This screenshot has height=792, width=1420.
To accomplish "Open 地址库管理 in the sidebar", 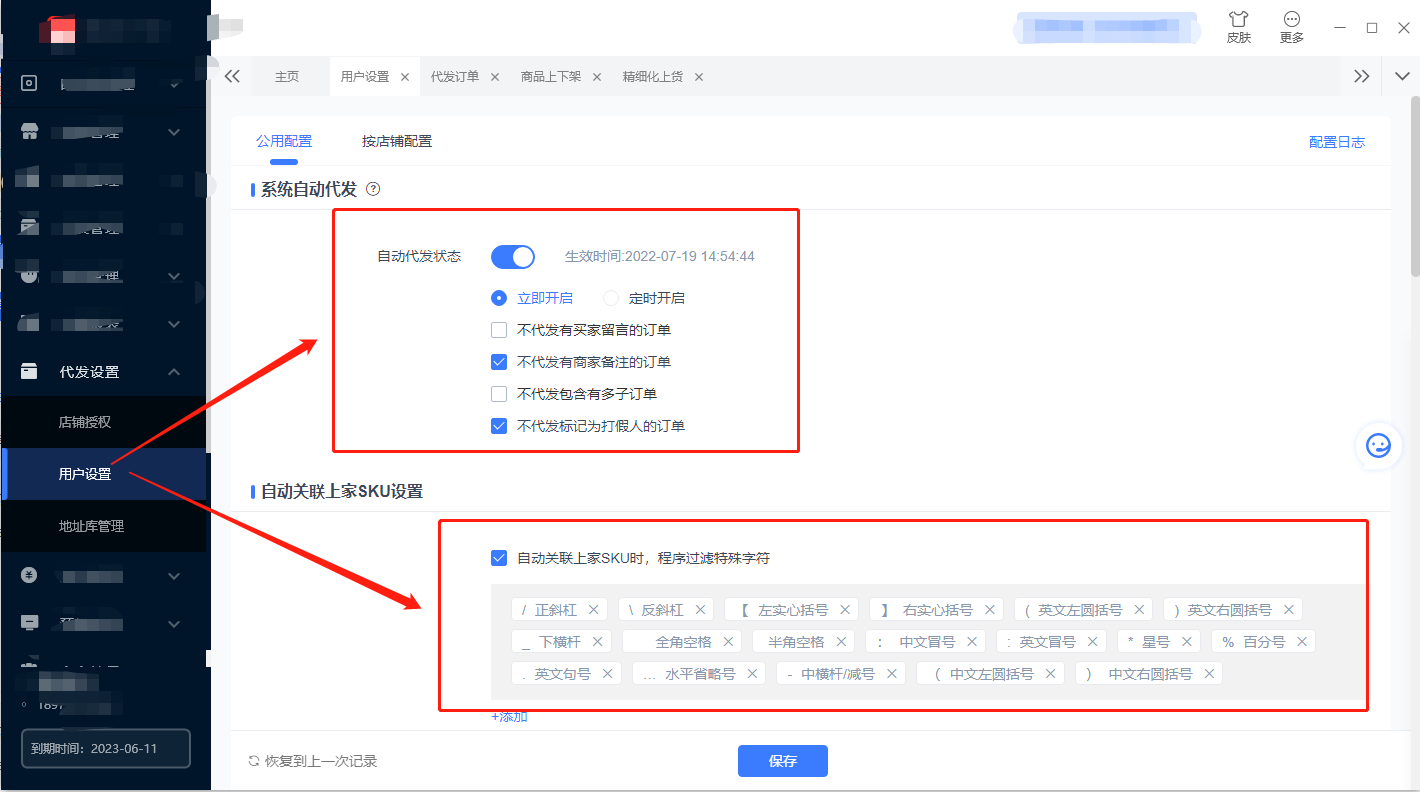I will tap(91, 526).
